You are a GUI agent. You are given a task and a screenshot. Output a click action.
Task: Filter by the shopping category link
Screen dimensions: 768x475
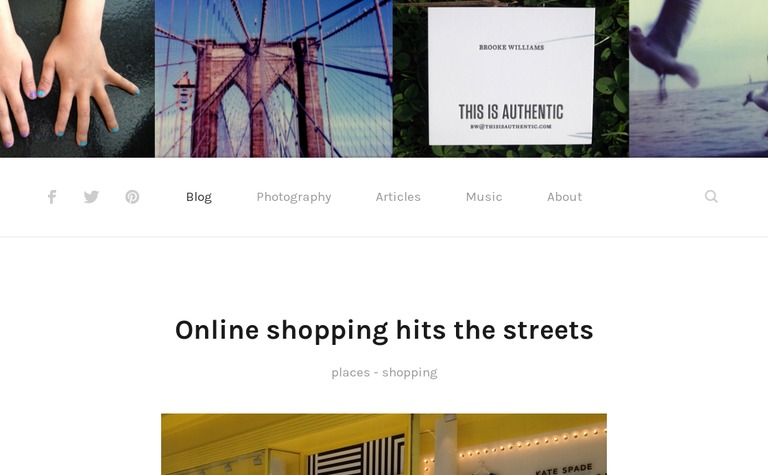409,373
